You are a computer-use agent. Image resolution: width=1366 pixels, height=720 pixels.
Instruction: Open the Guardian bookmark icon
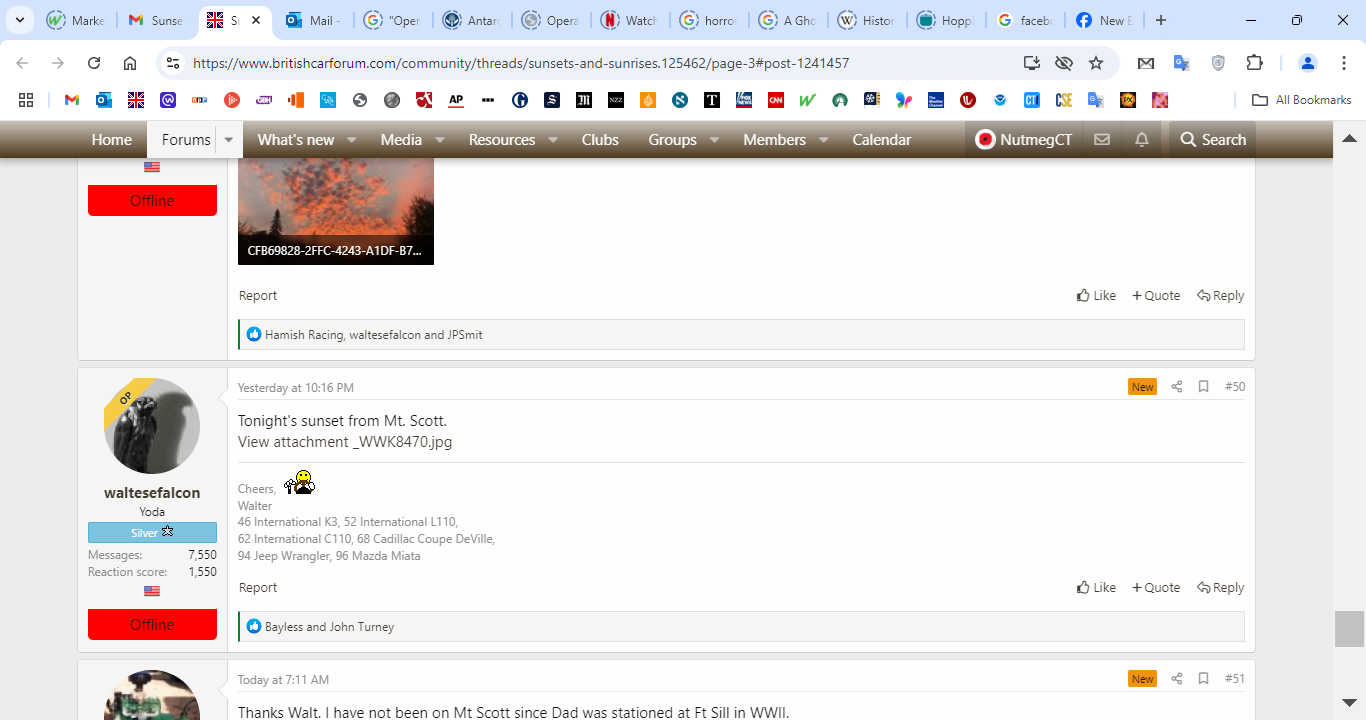[x=520, y=100]
